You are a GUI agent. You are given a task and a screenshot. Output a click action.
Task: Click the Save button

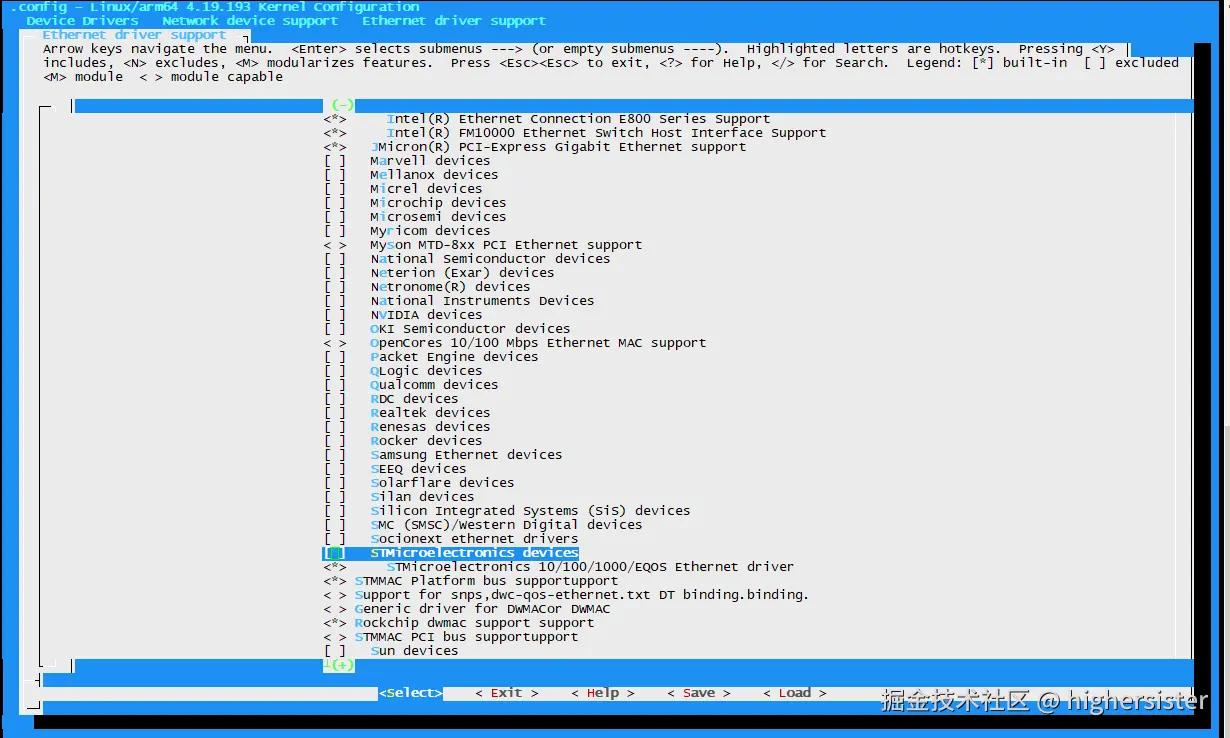[698, 693]
